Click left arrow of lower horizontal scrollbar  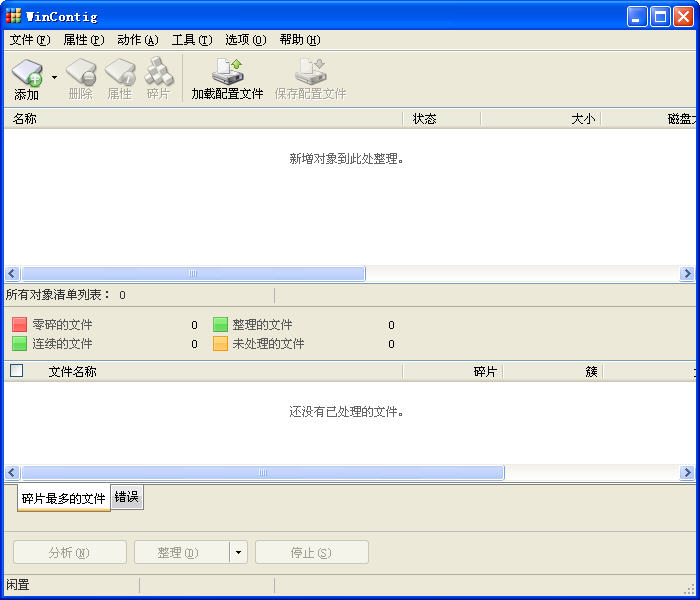[12, 472]
